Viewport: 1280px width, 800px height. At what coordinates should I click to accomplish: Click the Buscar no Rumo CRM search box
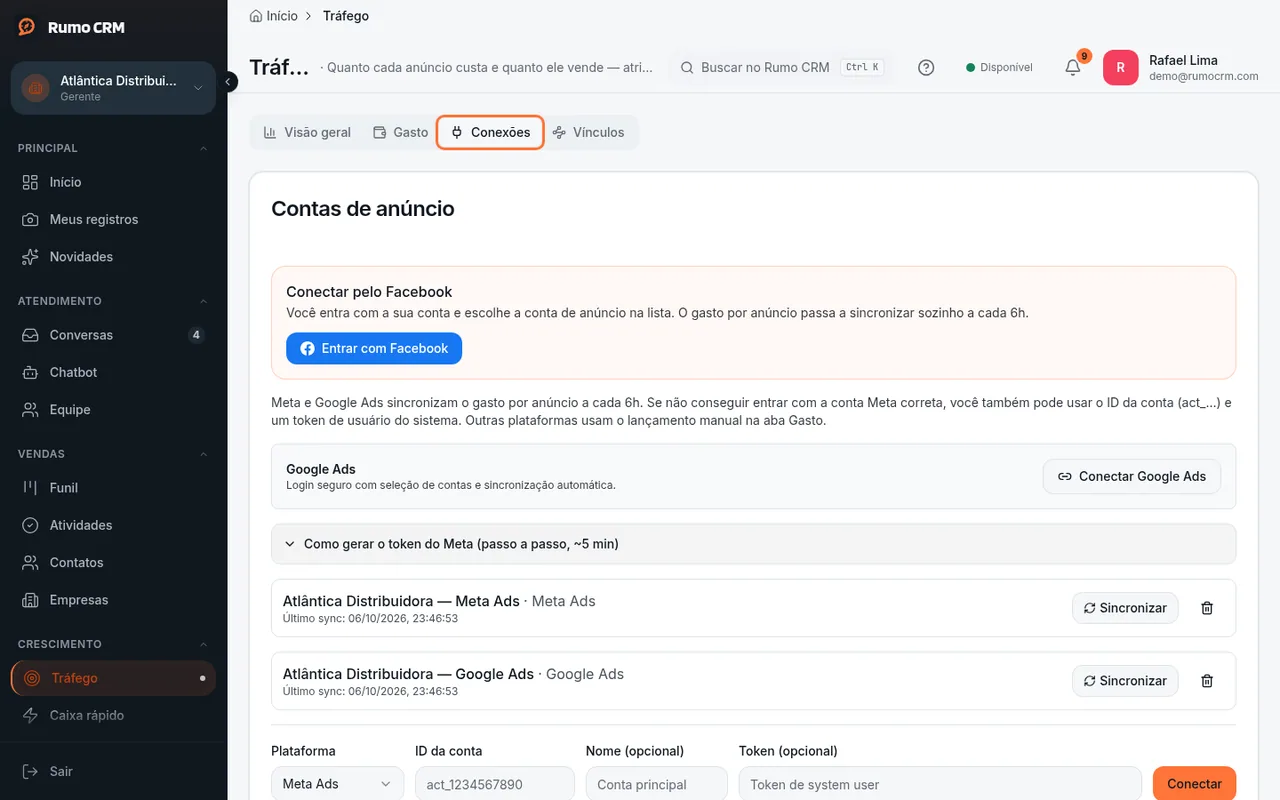(781, 68)
